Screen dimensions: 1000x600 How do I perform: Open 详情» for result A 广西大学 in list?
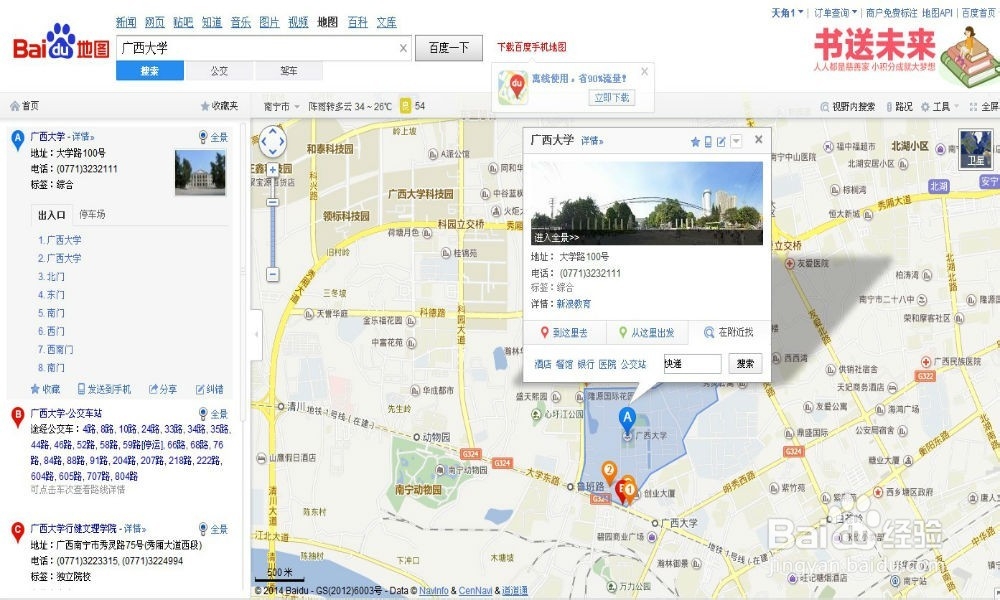(83, 136)
